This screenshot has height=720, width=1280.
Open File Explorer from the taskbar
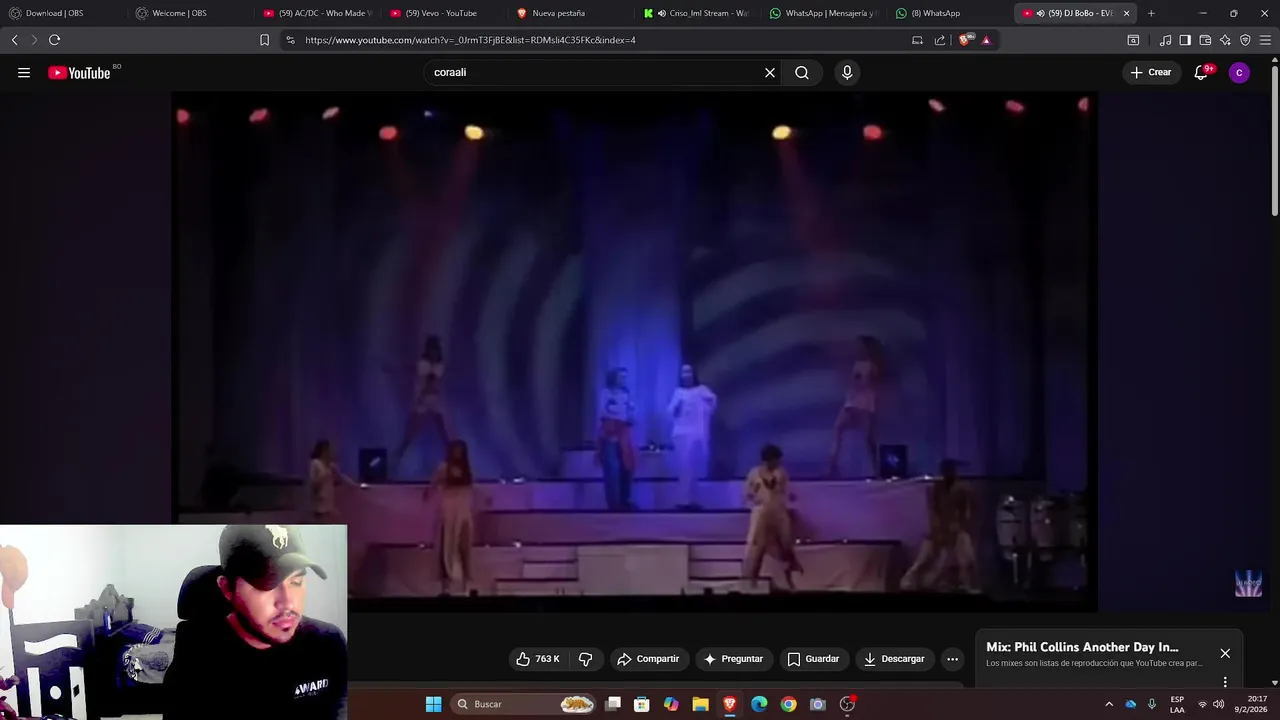pos(700,704)
